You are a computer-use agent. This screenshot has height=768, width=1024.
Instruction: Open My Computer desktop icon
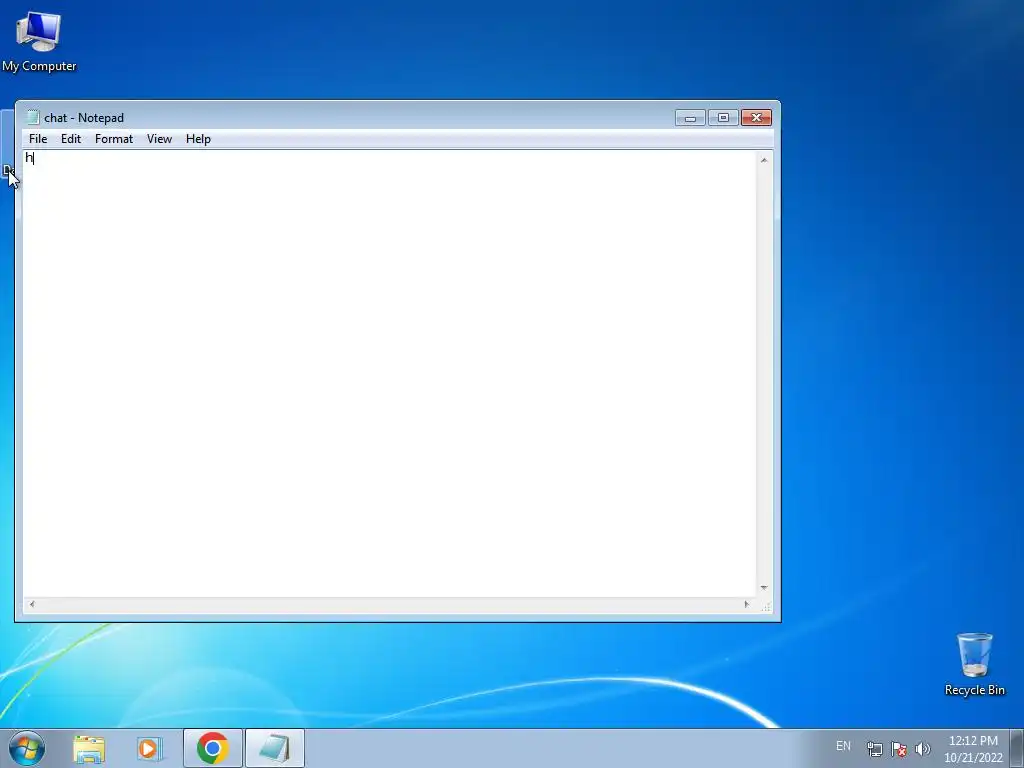pyautogui.click(x=39, y=40)
